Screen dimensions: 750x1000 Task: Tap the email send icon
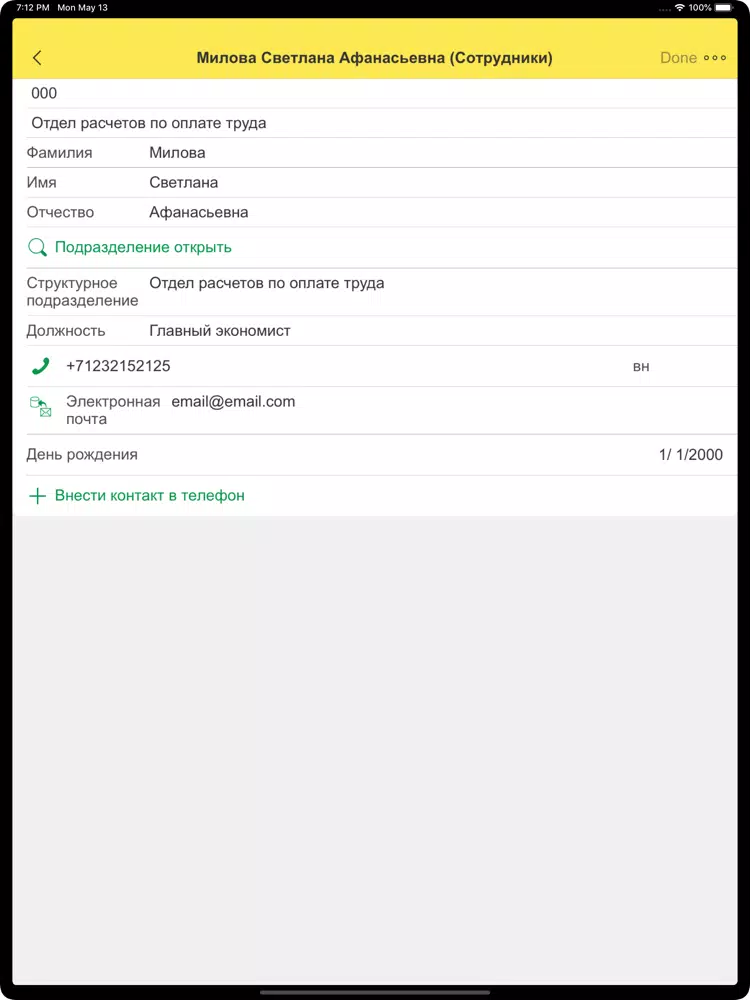click(41, 407)
